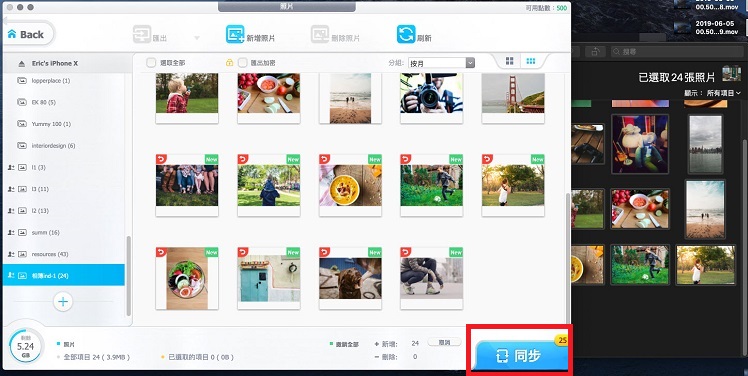Click the sidebar album list scrollbar

pyautogui.click(x=128, y=275)
